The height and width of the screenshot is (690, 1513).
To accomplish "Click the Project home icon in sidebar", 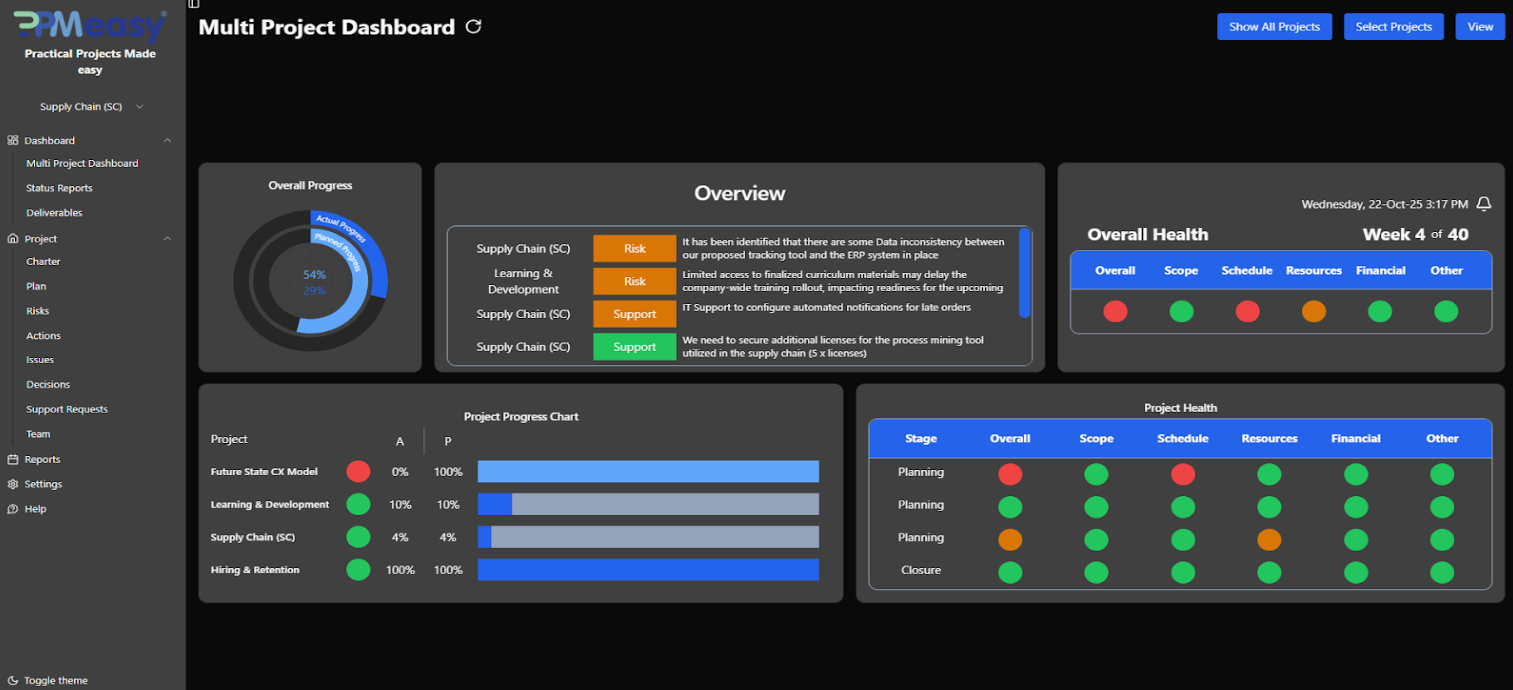I will pyautogui.click(x=12, y=238).
